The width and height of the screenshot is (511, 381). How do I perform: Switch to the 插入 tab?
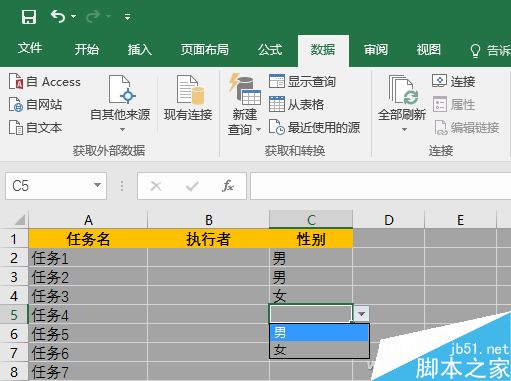point(140,49)
